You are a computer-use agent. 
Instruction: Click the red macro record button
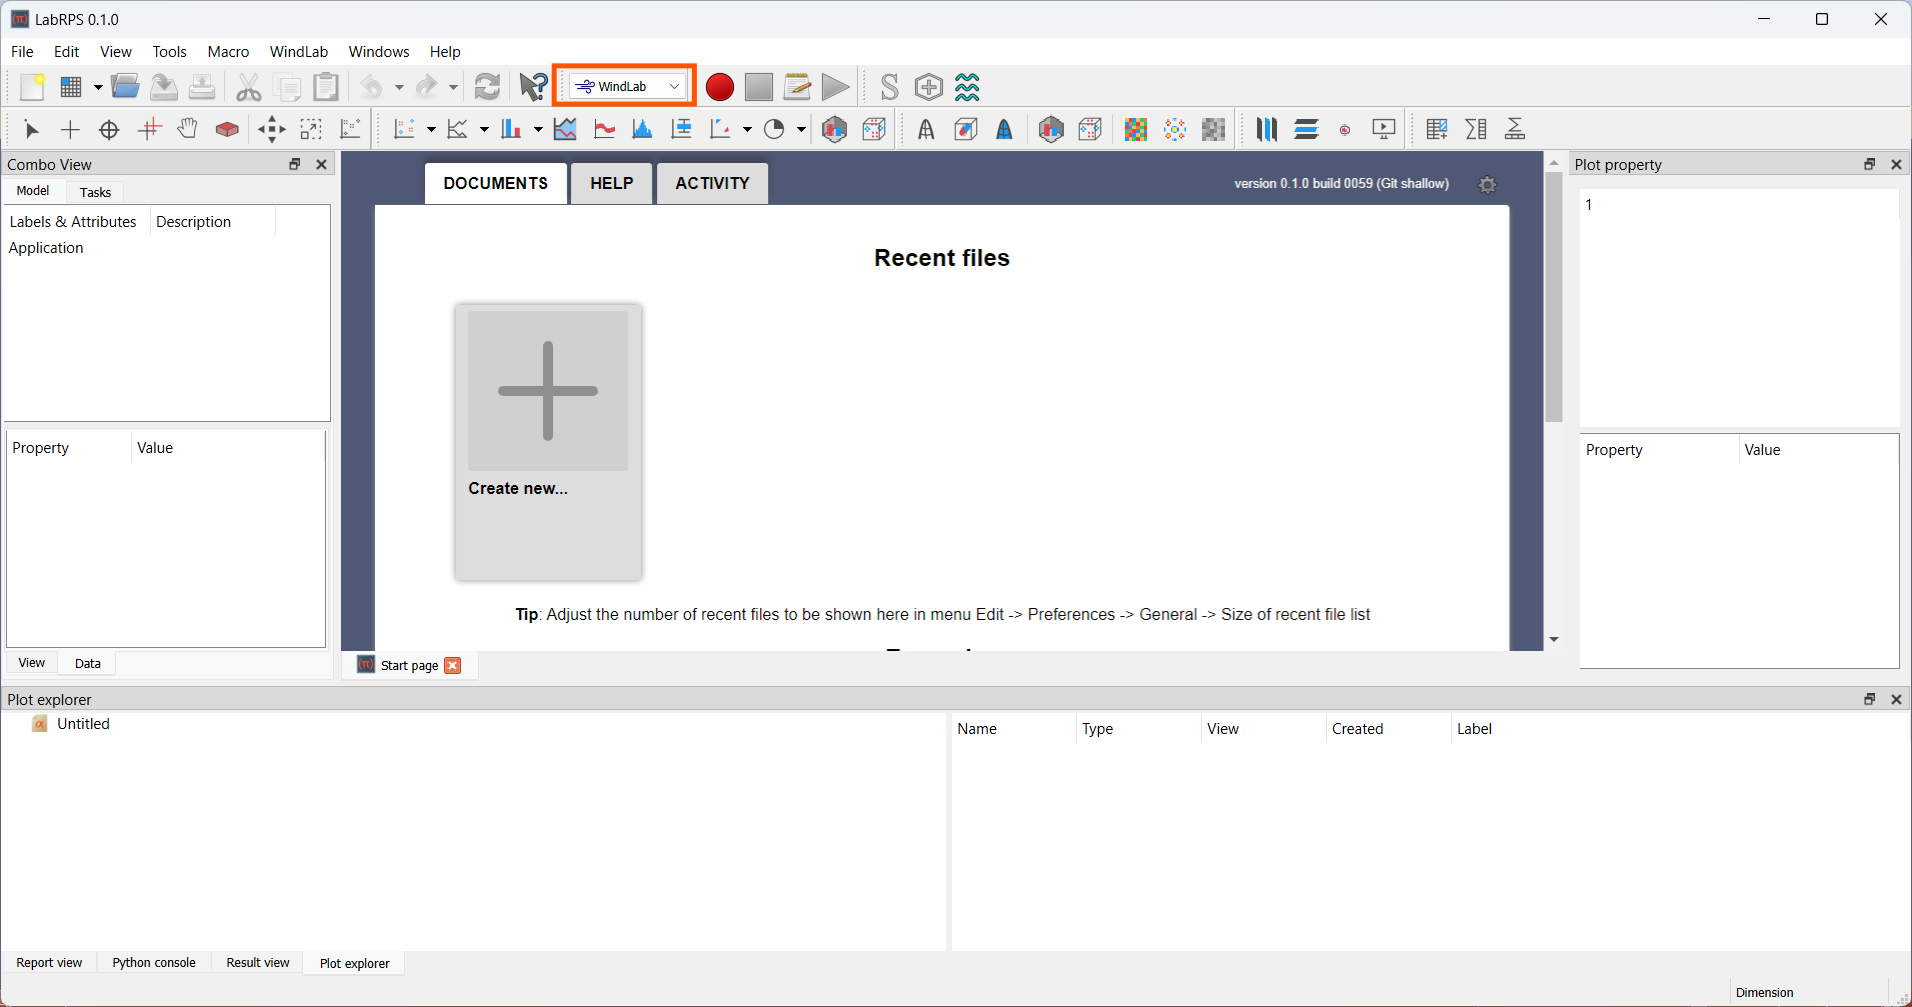[x=719, y=87]
